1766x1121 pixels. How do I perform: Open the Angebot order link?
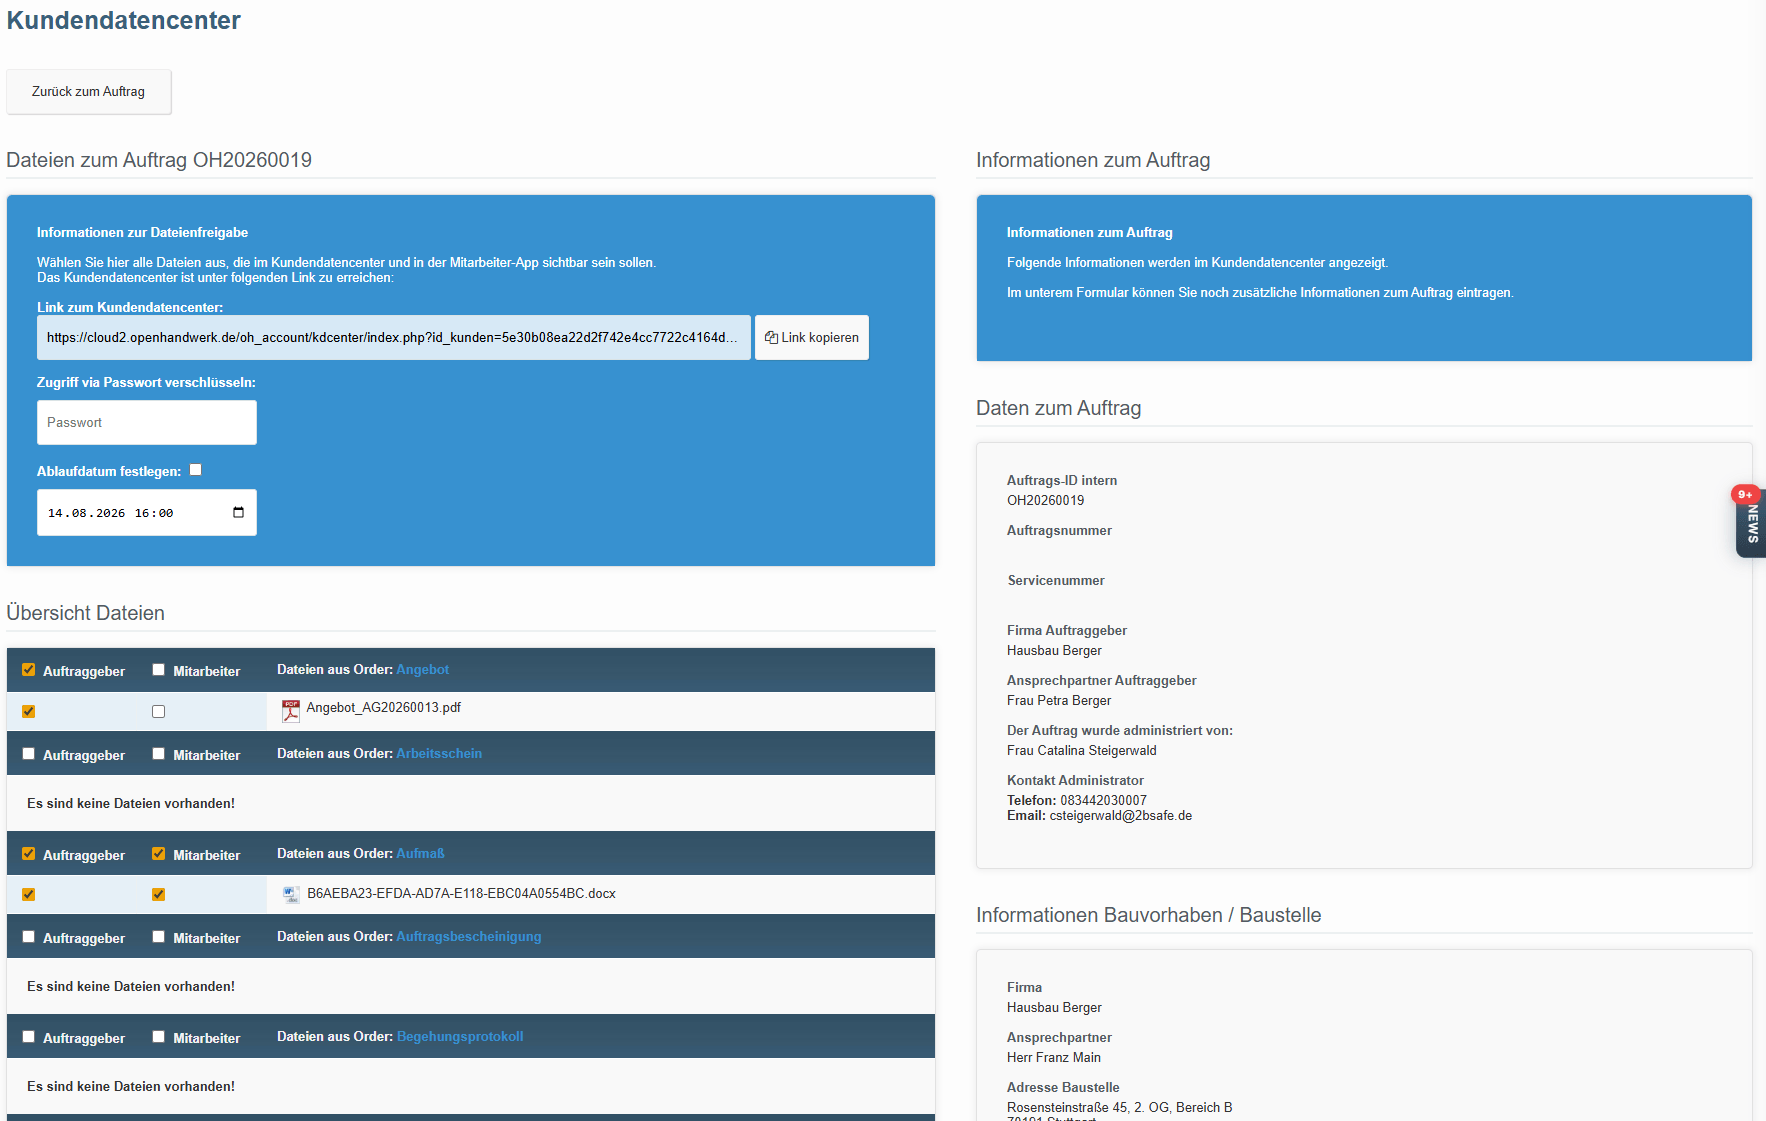coord(422,670)
